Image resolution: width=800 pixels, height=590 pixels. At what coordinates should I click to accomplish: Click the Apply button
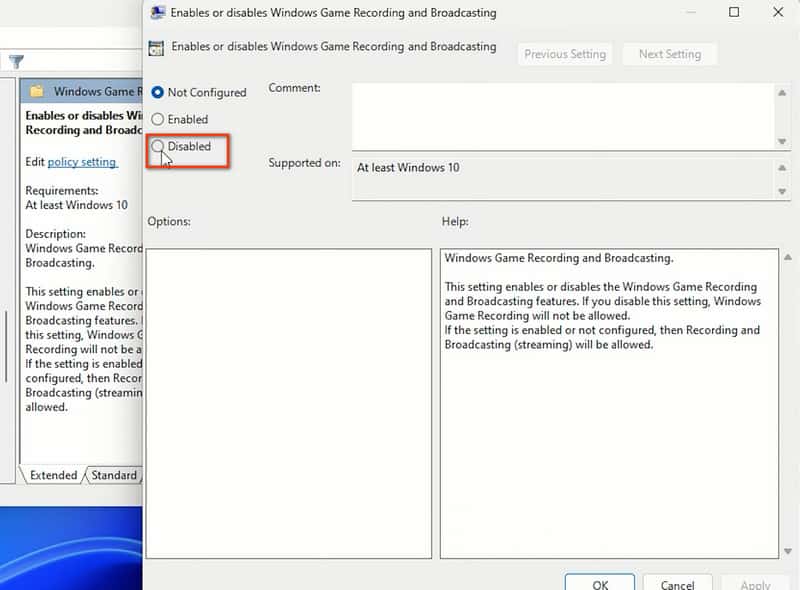point(755,584)
